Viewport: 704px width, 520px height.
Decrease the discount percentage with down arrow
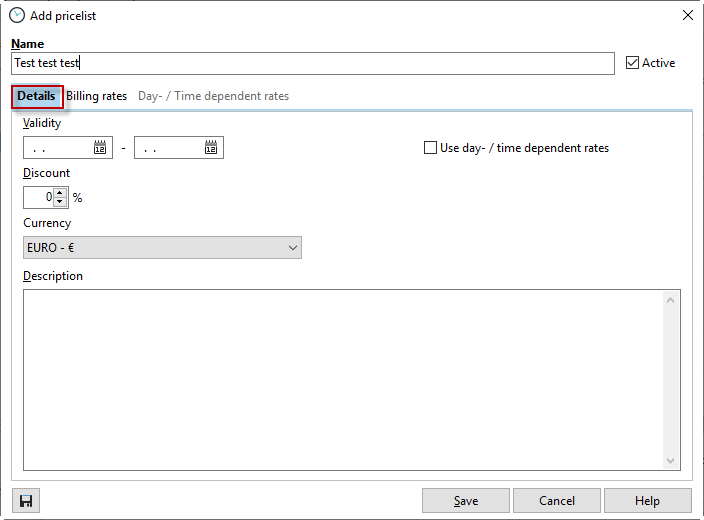point(59,202)
